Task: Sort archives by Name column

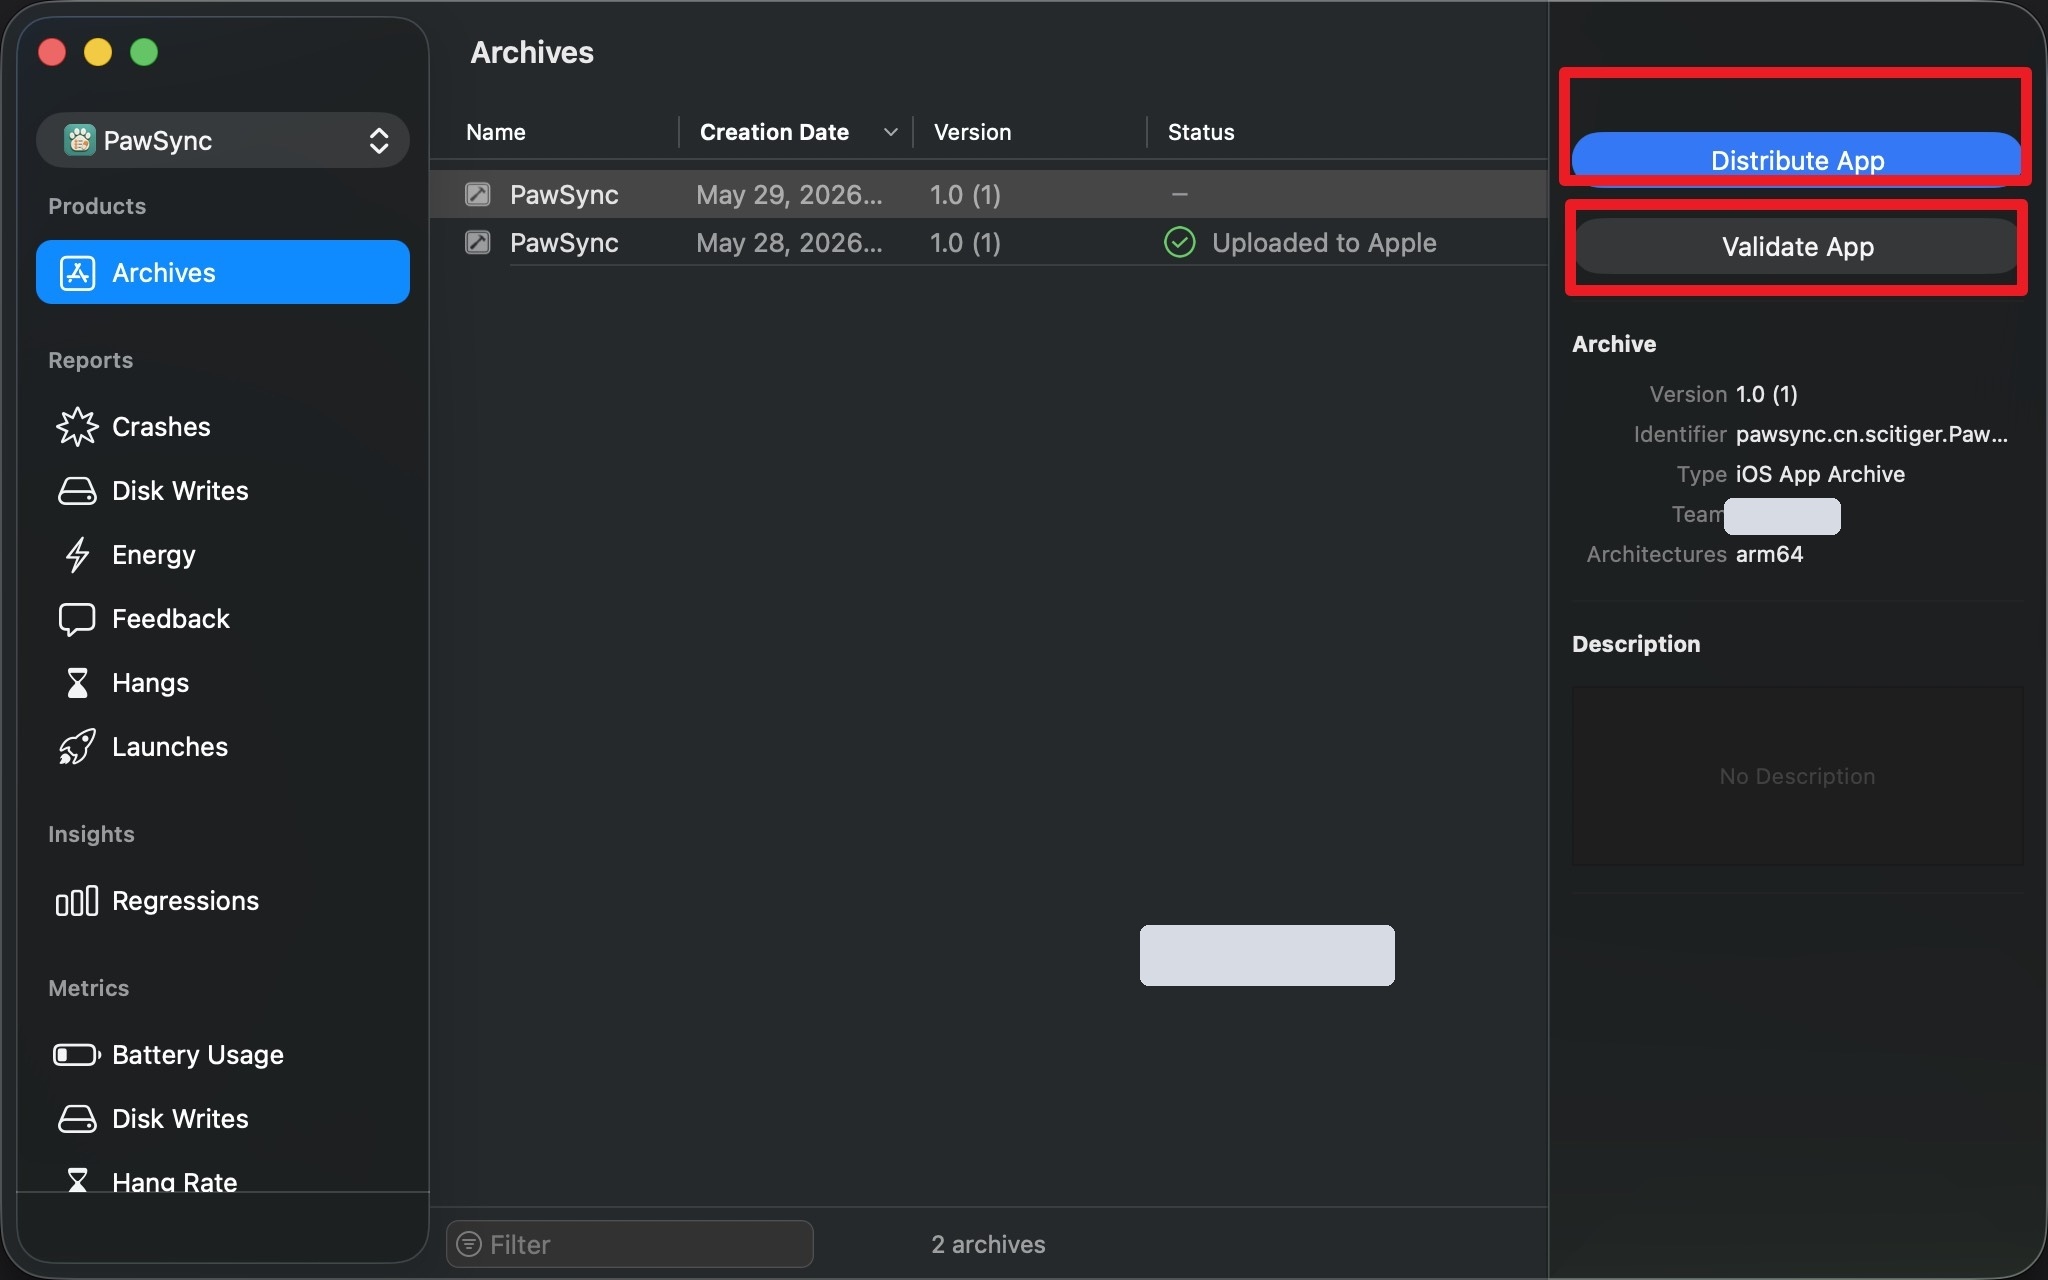Action: 496,132
